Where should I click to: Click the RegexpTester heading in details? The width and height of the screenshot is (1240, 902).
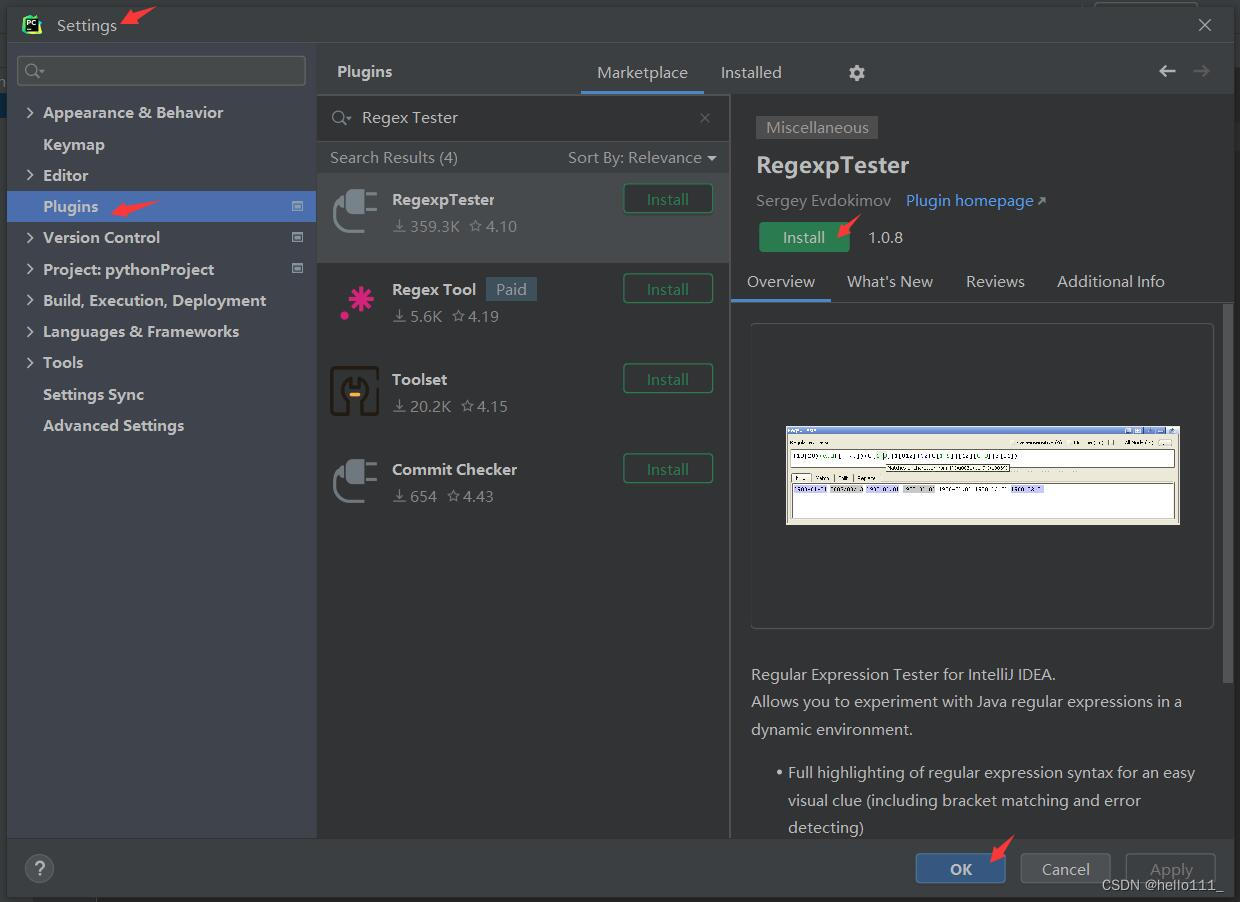point(832,165)
